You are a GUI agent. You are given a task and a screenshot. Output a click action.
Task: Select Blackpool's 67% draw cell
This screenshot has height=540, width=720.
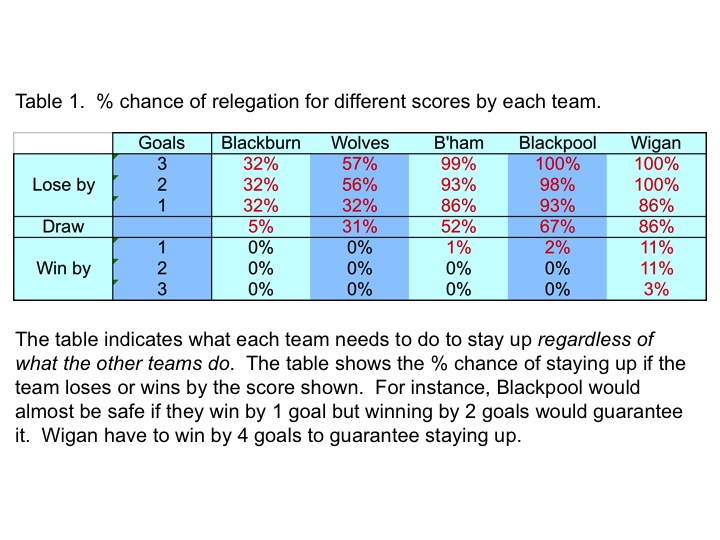(x=557, y=227)
